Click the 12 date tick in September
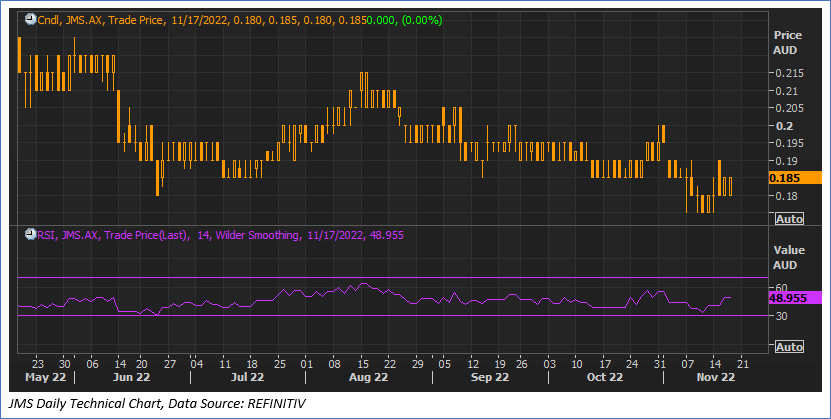Image resolution: width=831 pixels, height=419 pixels. (x=473, y=364)
